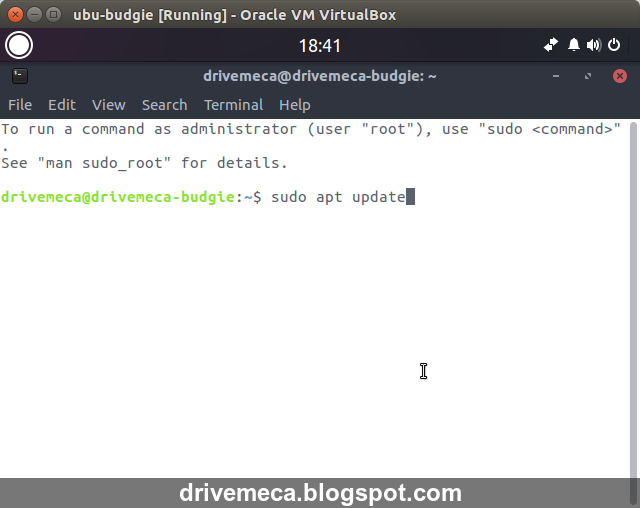
Task: Click the 'See "man sudo_root" for details.' line
Action: tap(144, 163)
